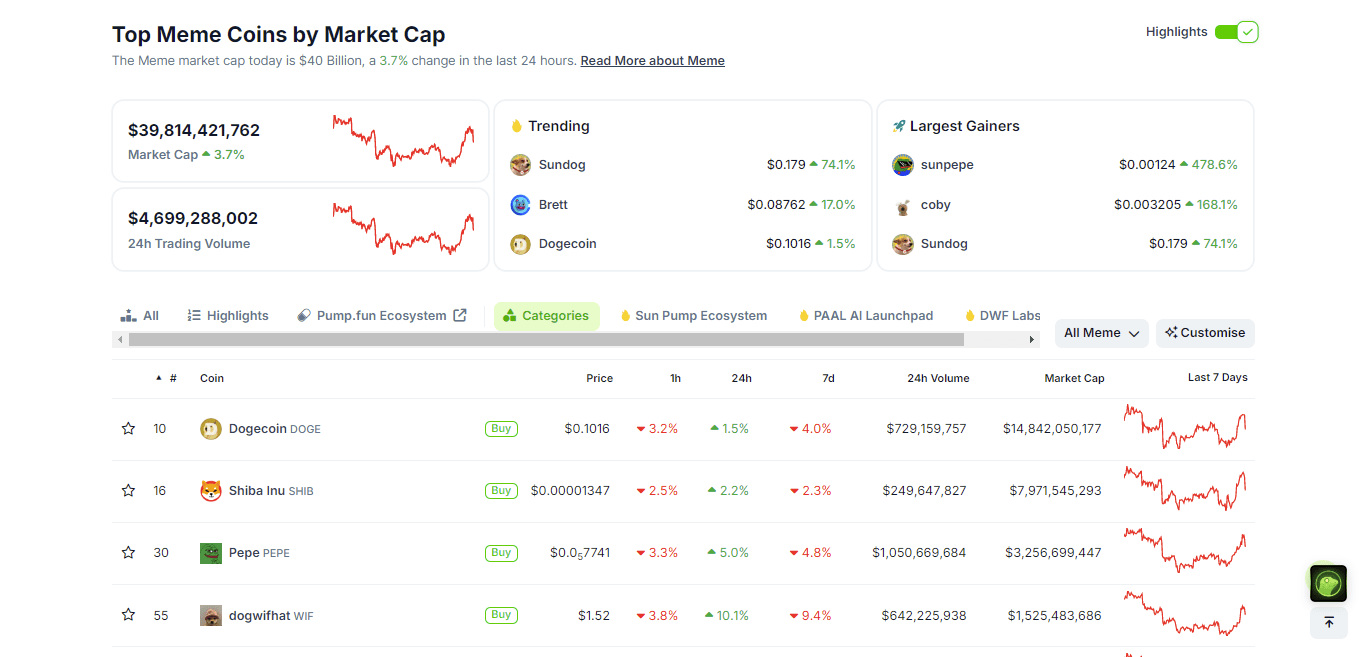Viewport: 1366px width, 657px height.
Task: Click the Trending flame icon
Action: (x=517, y=126)
